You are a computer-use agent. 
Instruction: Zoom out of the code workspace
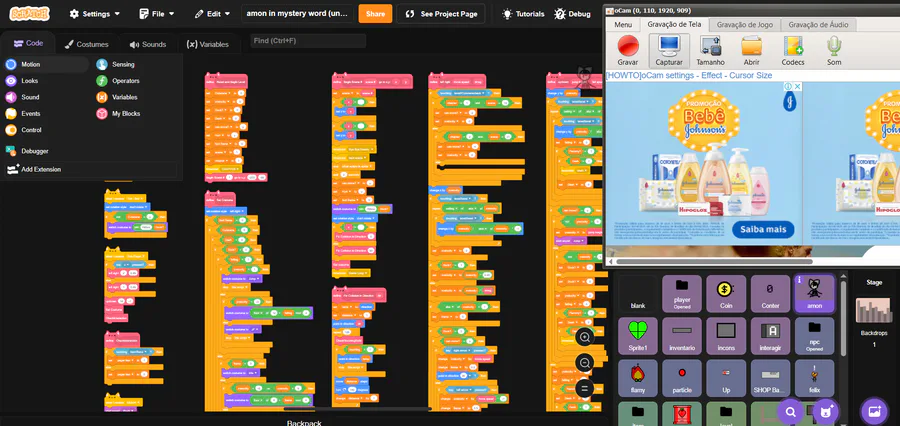pyautogui.click(x=585, y=363)
